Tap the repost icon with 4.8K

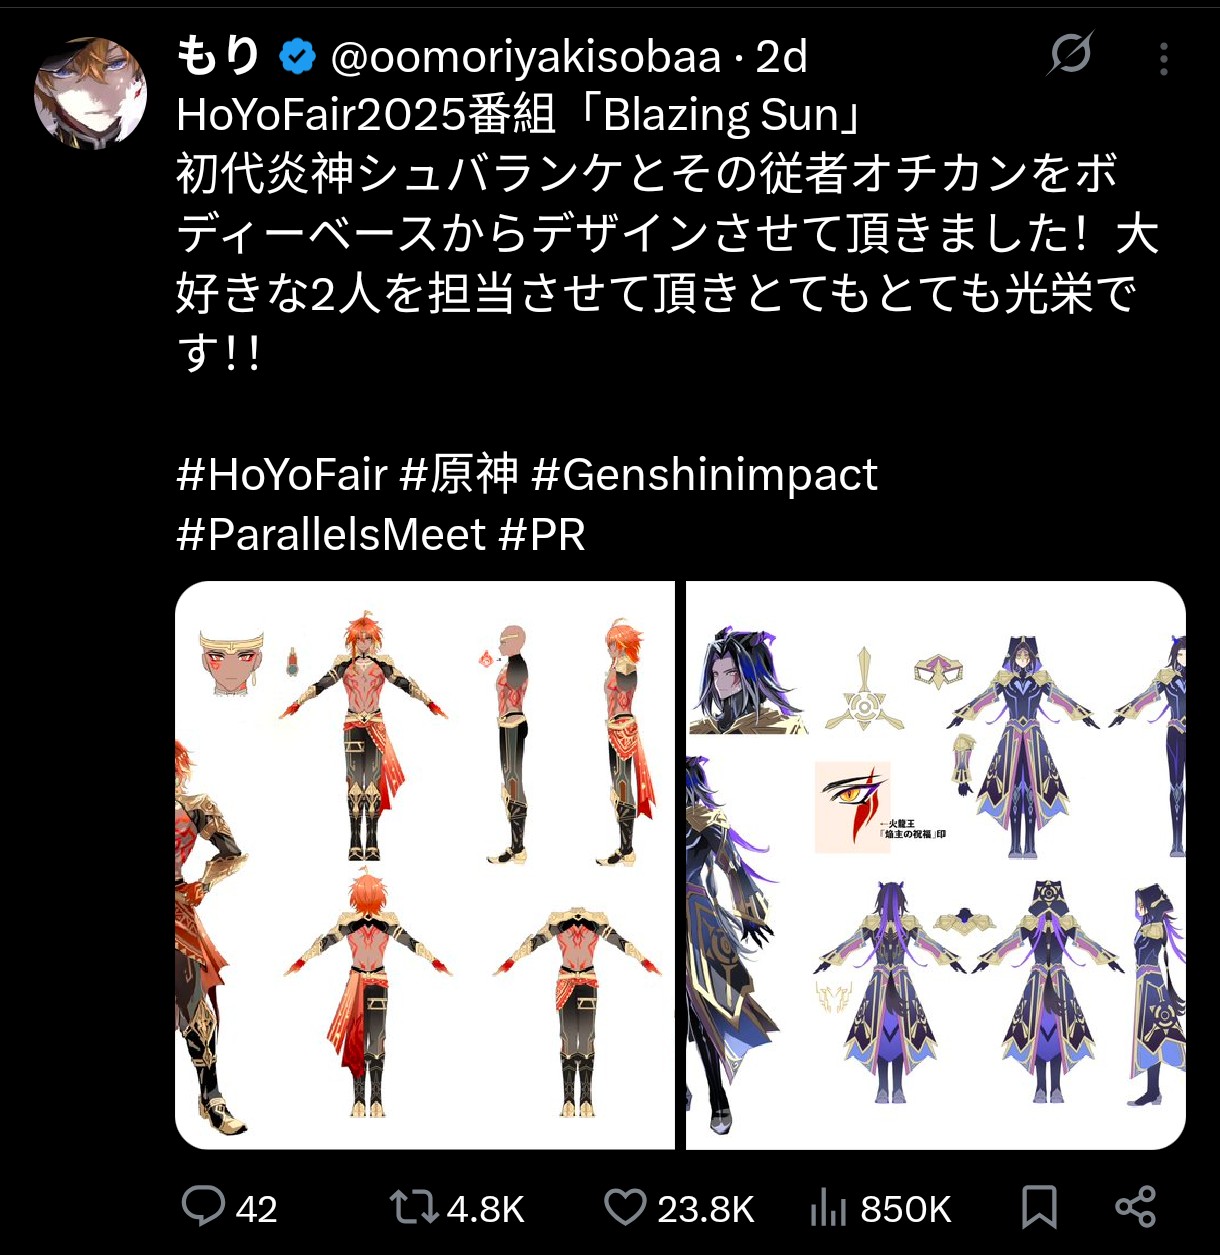(414, 1207)
